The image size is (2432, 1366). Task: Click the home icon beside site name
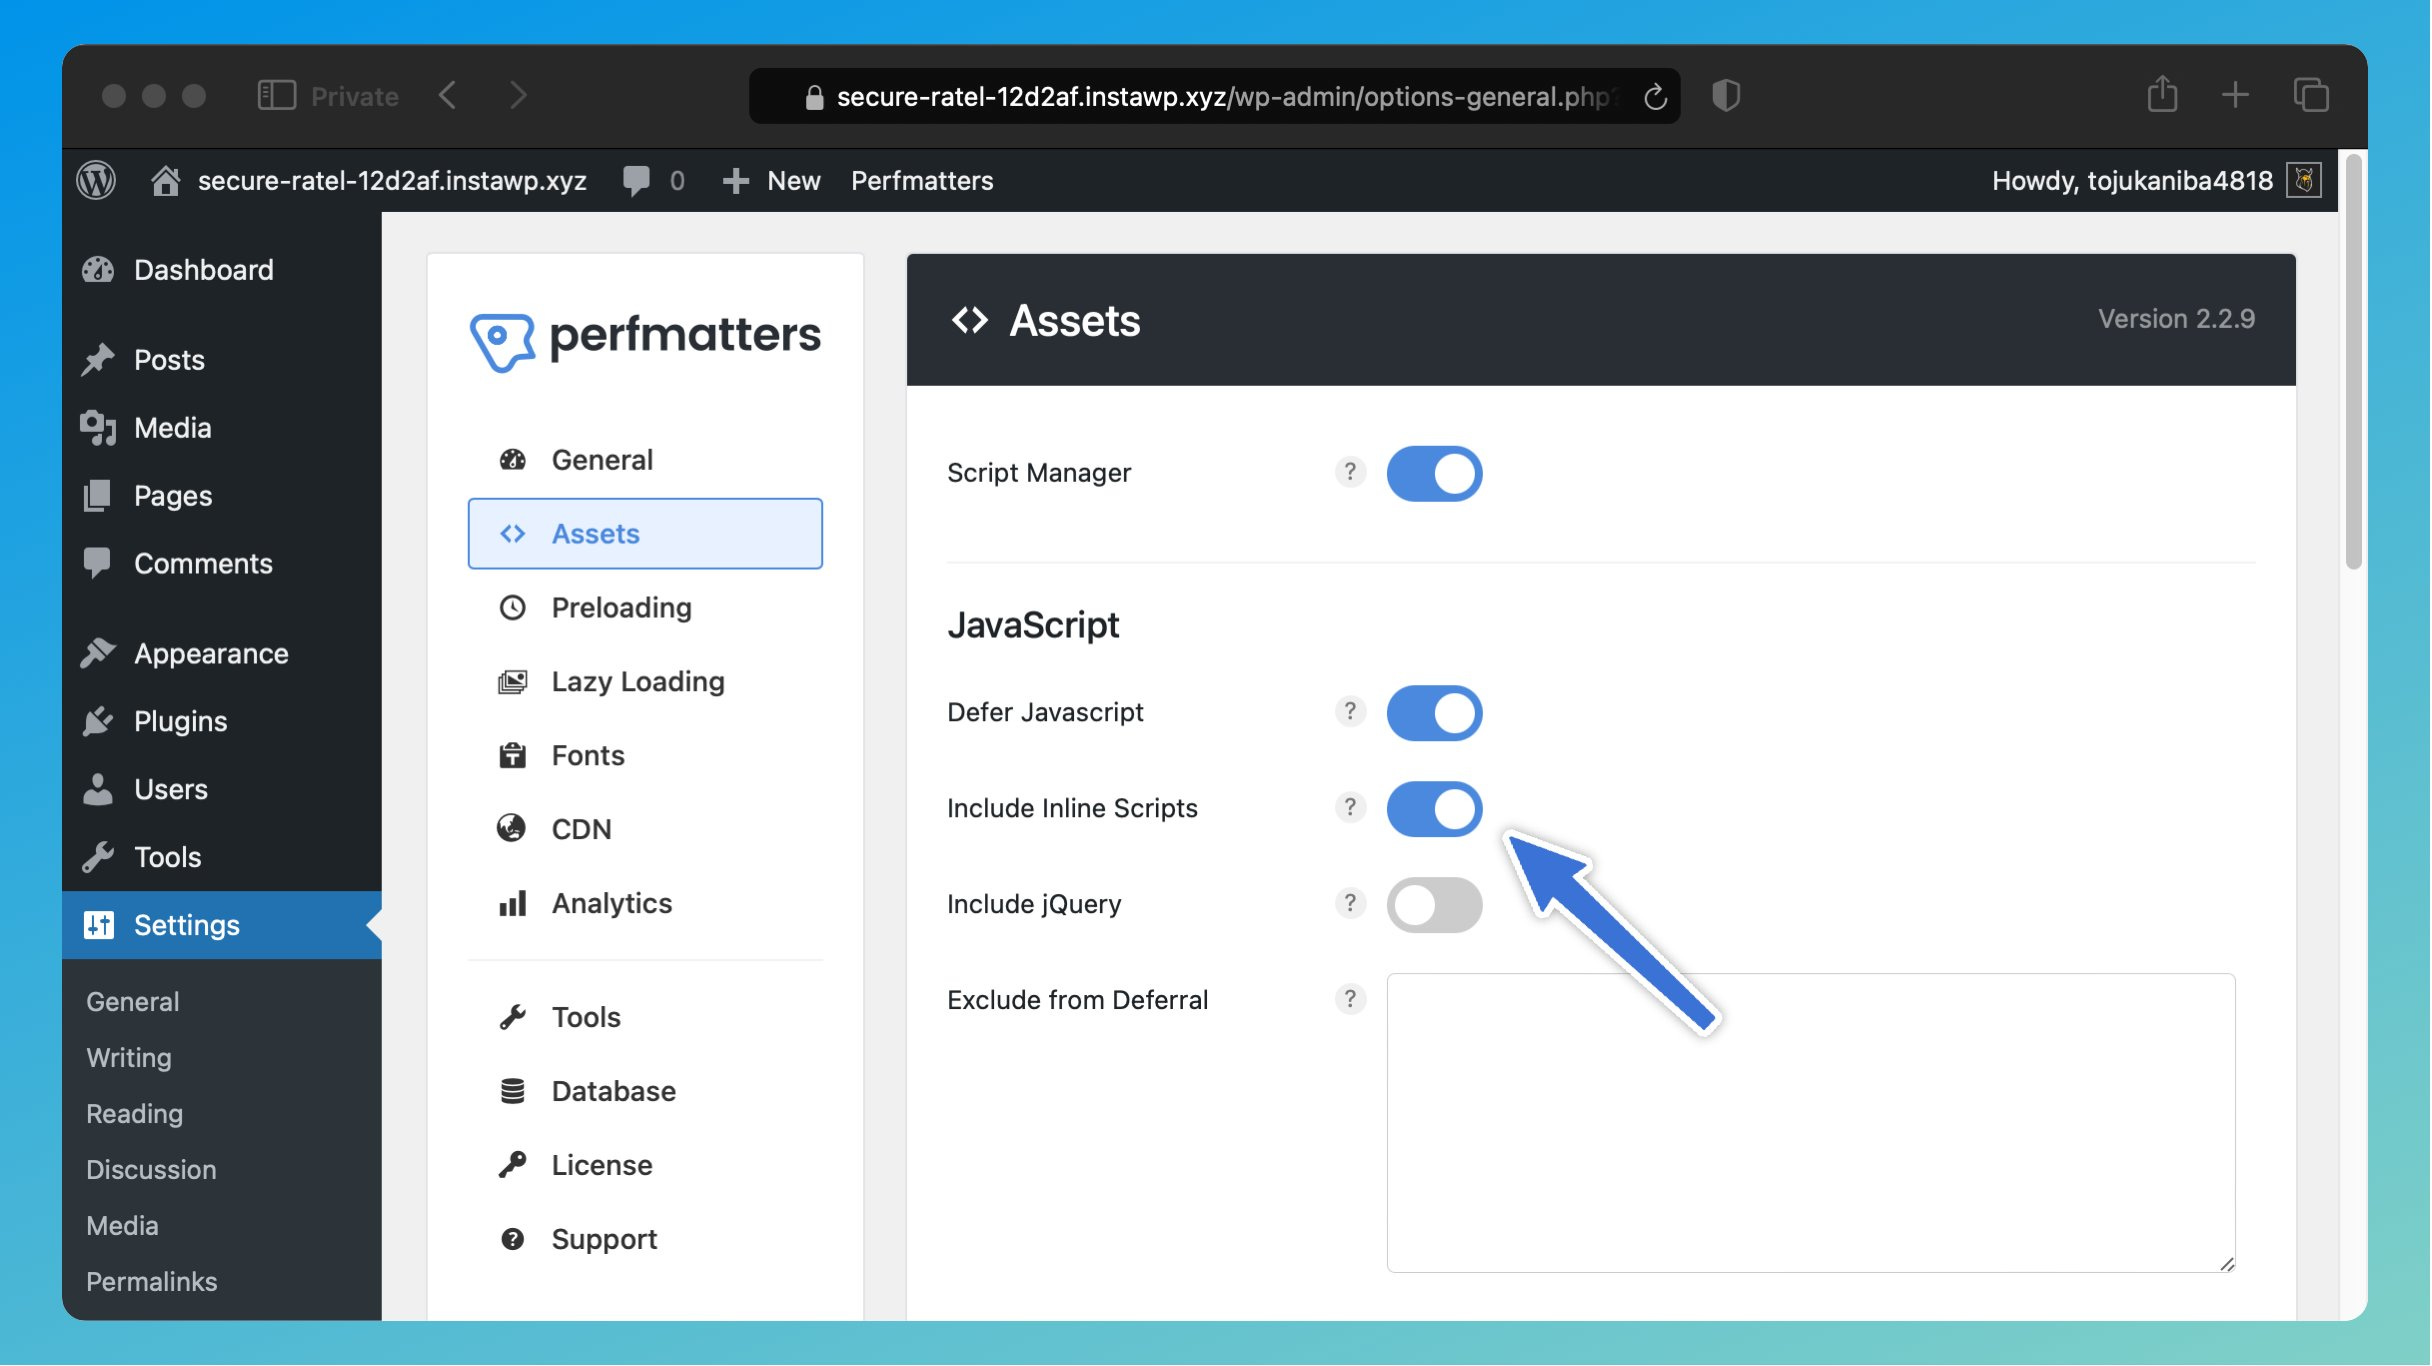pyautogui.click(x=165, y=181)
